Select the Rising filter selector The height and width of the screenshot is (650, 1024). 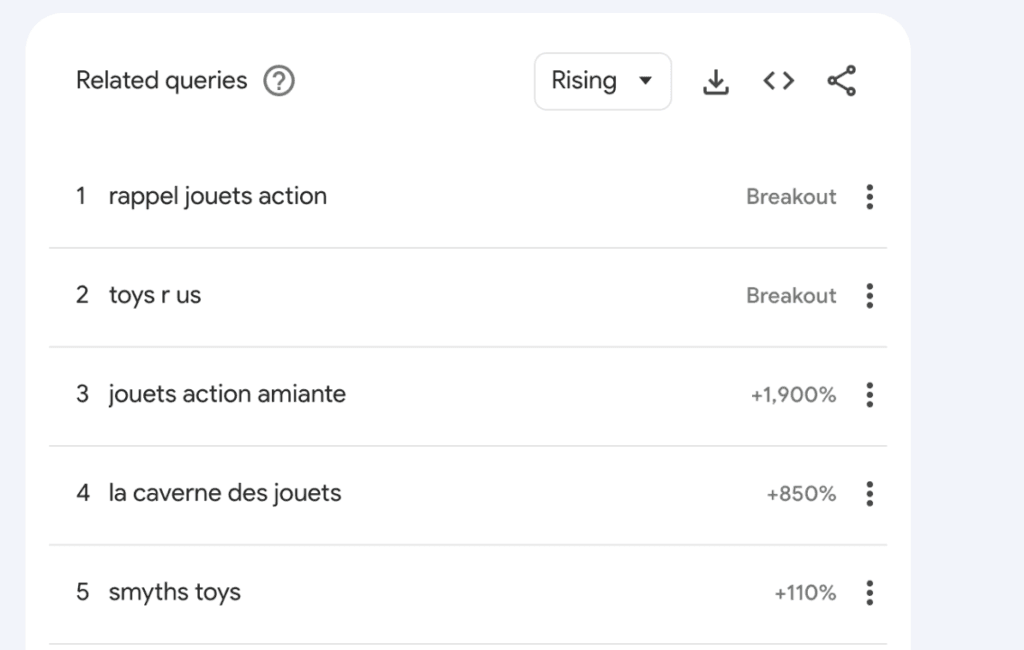click(x=602, y=81)
